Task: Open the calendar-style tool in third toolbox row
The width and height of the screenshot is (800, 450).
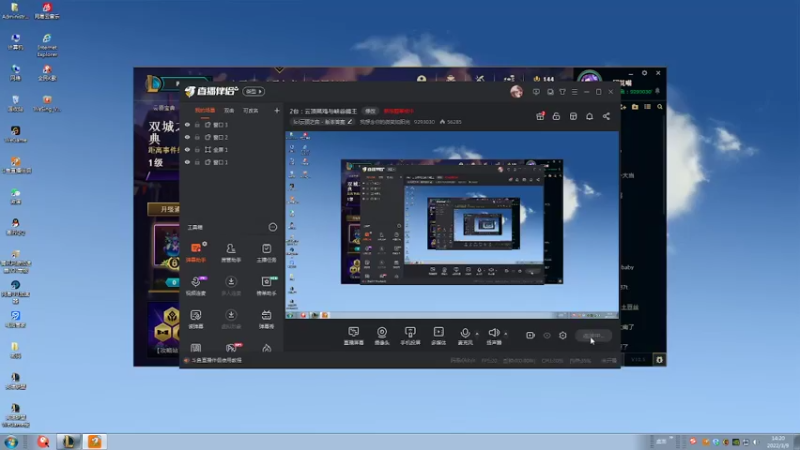Action: click(x=266, y=319)
